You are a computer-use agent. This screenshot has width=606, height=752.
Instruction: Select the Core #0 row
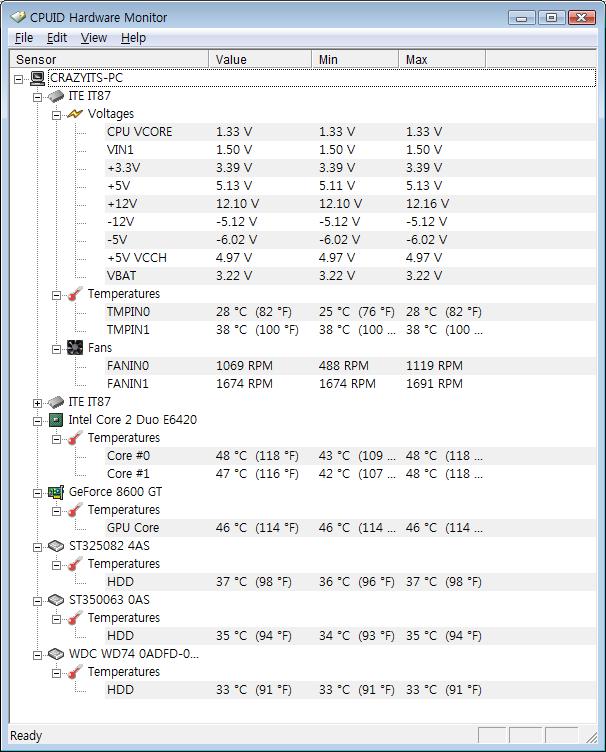(x=350, y=456)
